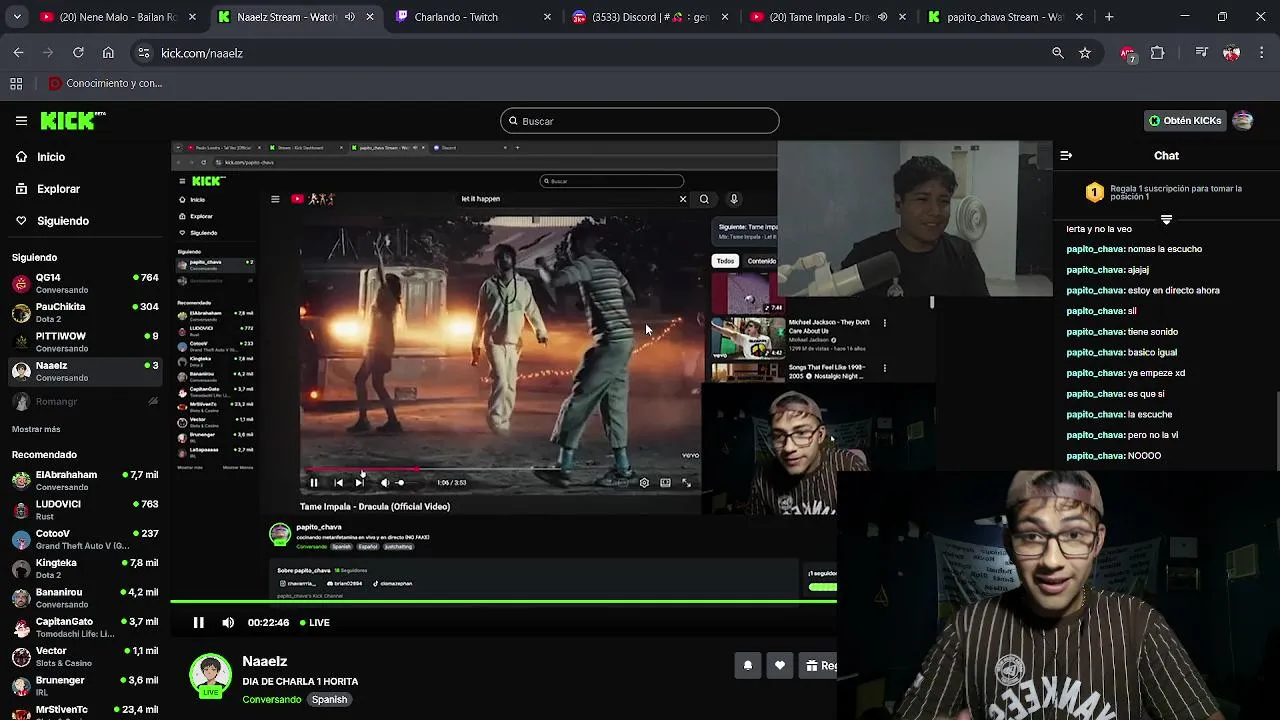Viewport: 1280px width, 720px height.
Task: View site information for kick.com
Action: (x=144, y=53)
